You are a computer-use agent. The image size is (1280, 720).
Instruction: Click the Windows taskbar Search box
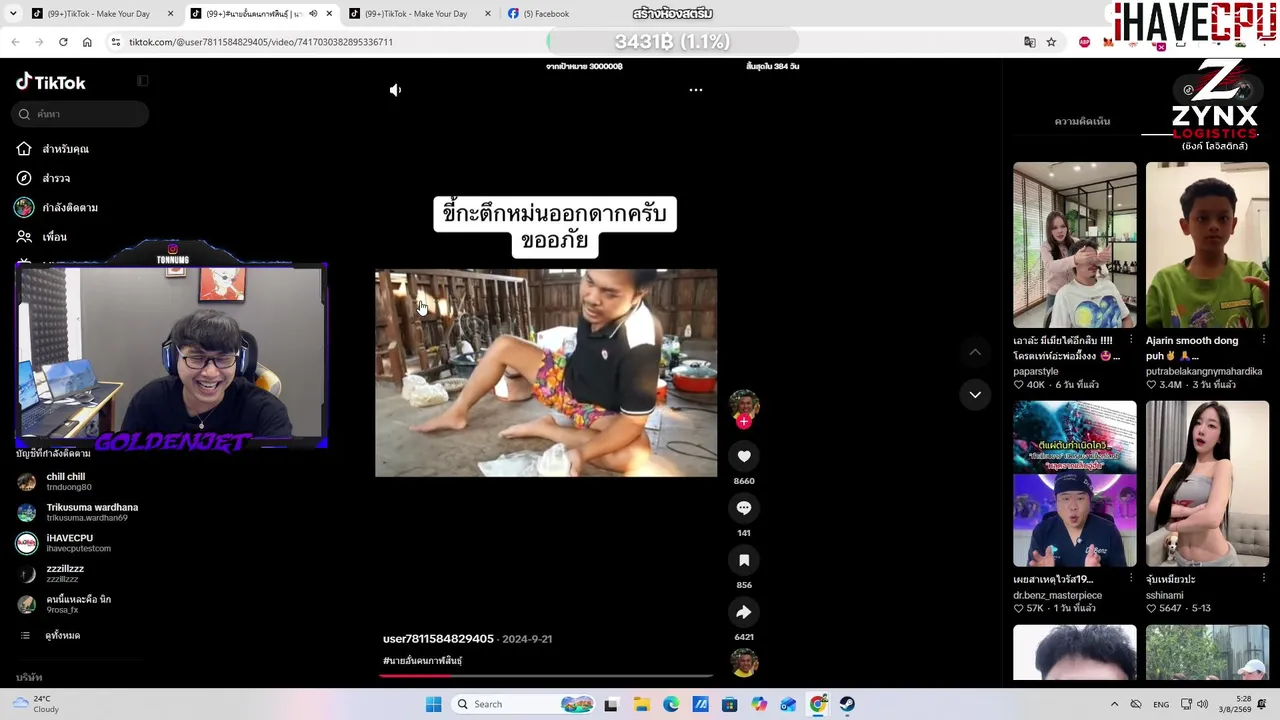(524, 704)
